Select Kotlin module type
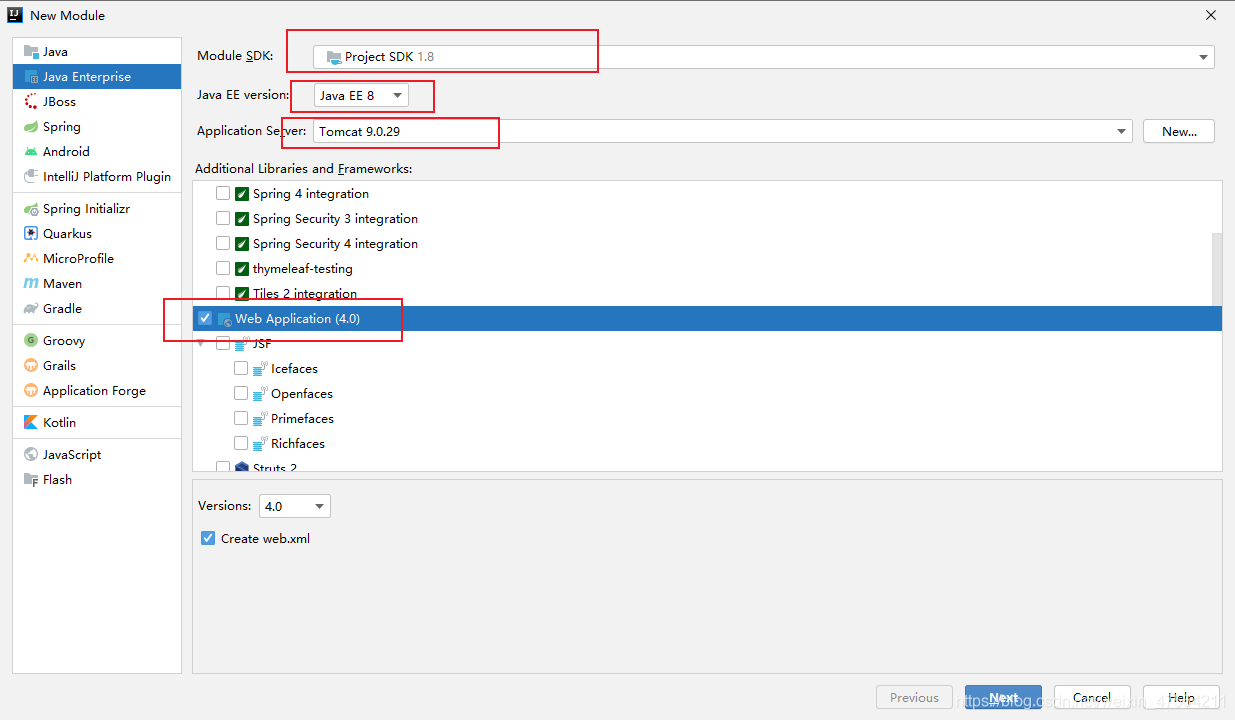The image size is (1235, 720). click(97, 422)
